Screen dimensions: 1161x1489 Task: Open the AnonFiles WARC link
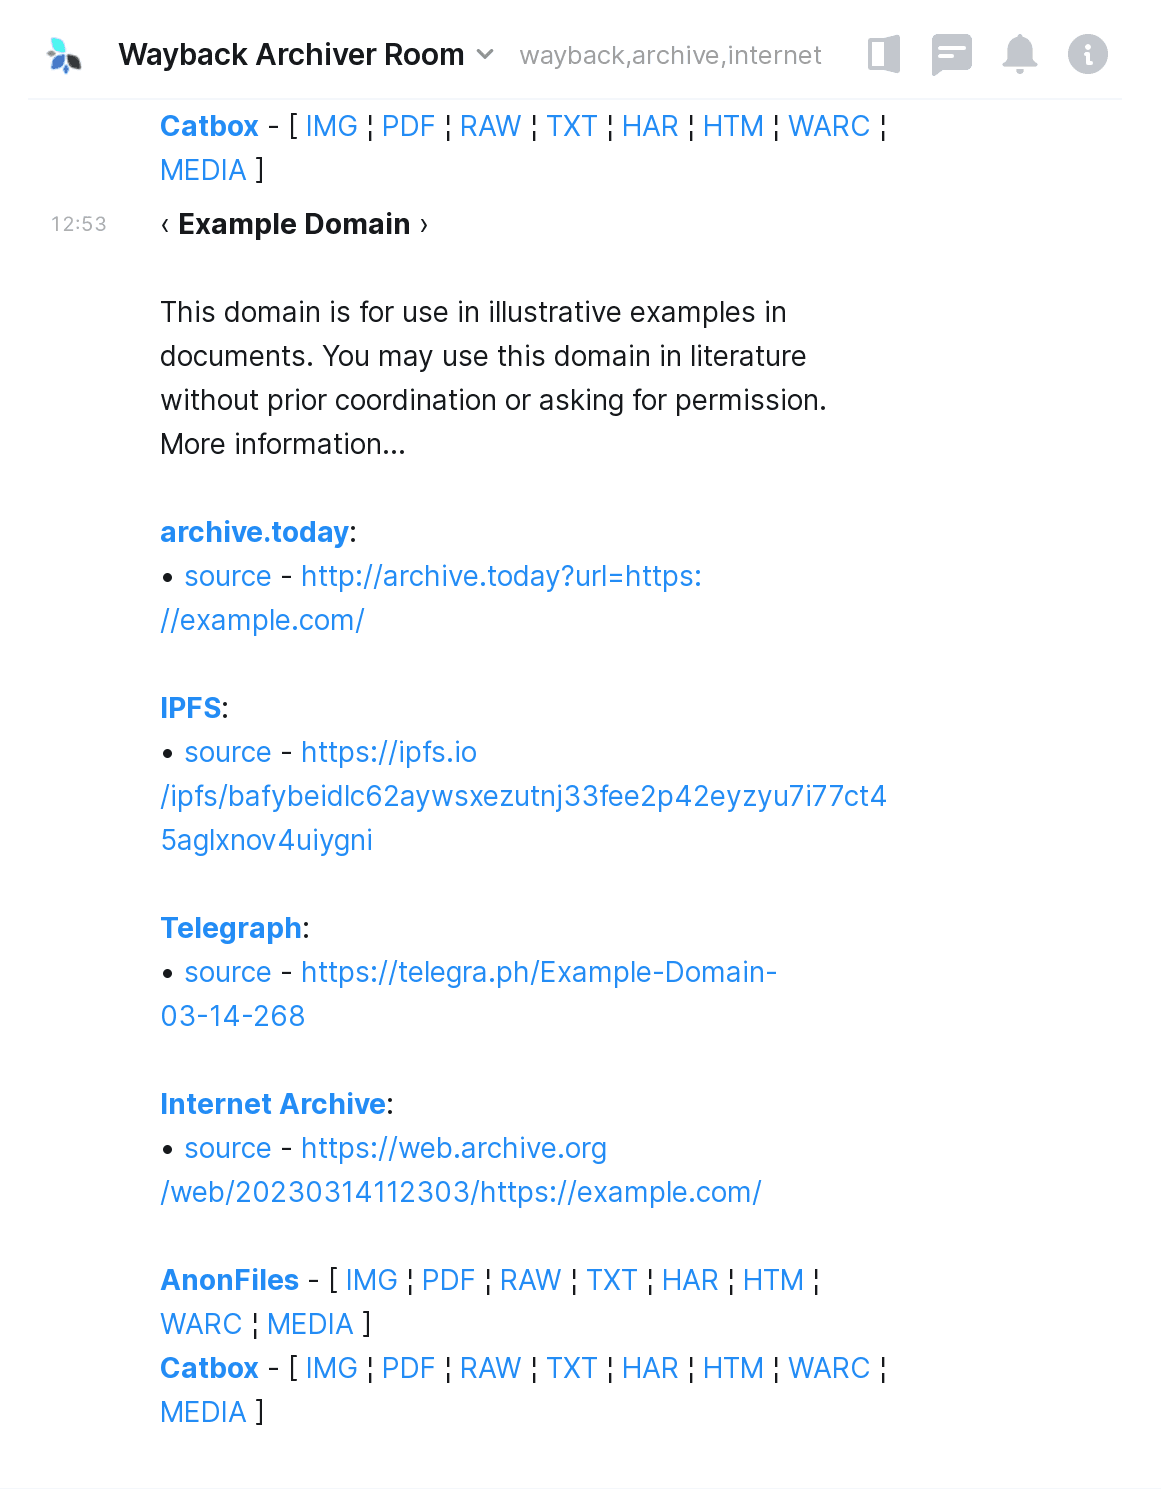(201, 1324)
